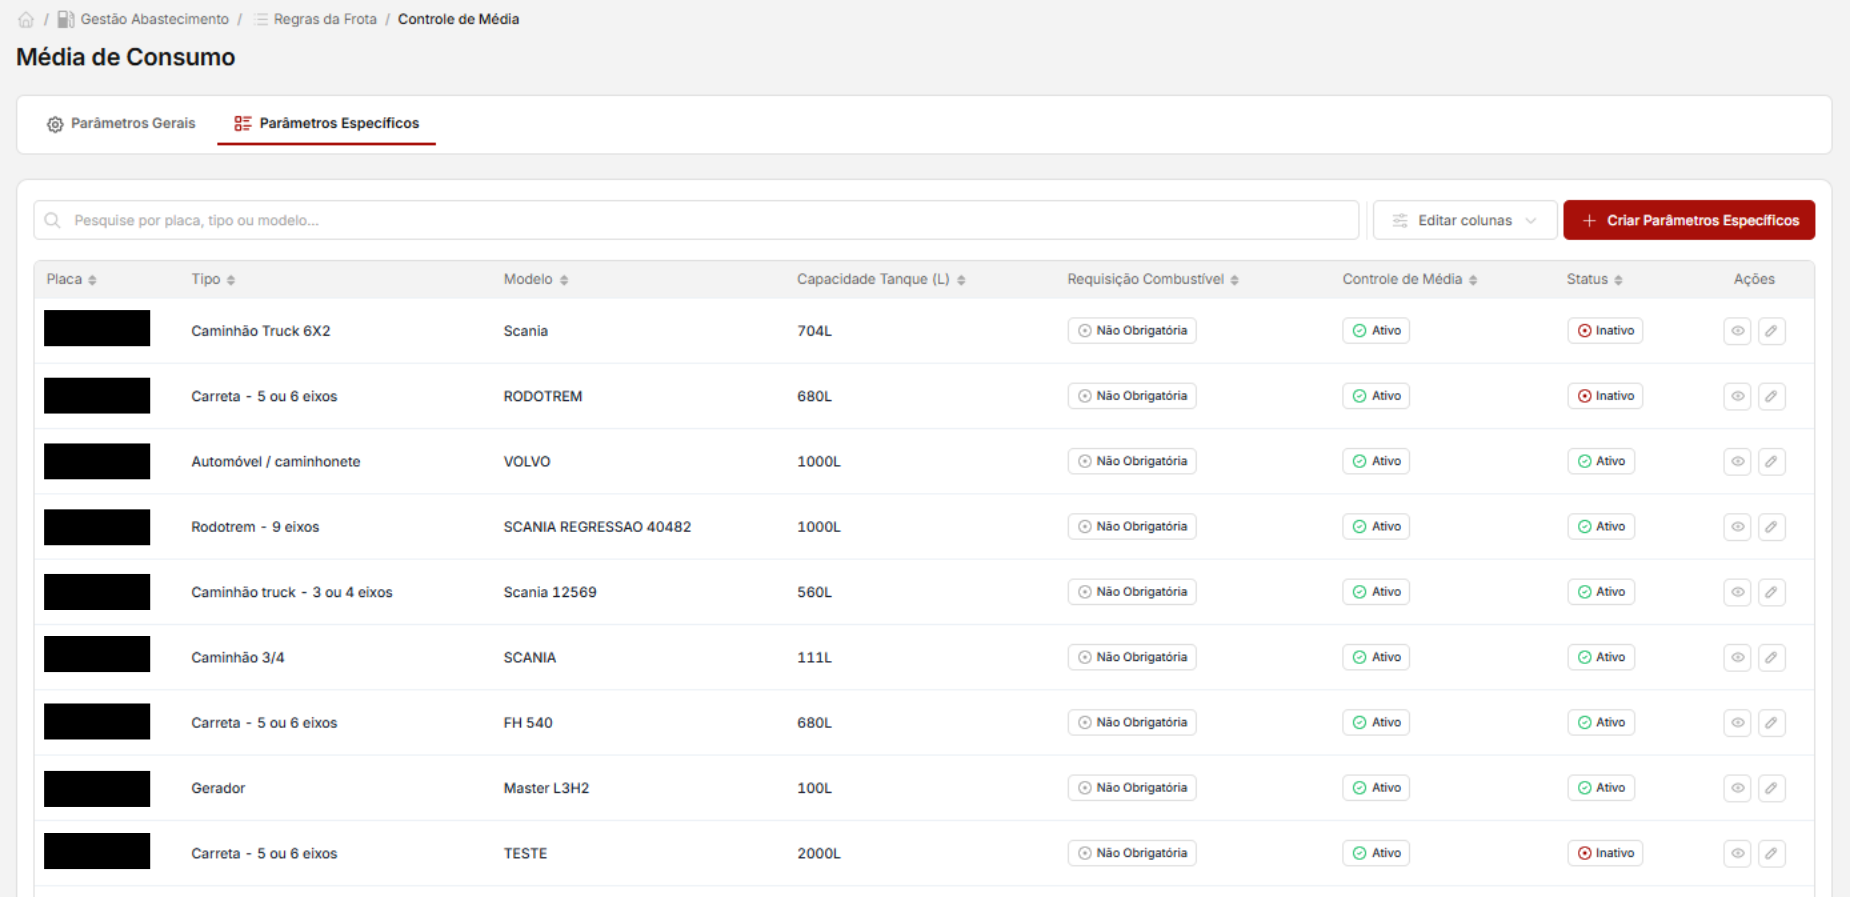
Task: Switch to Parâmetros Gerais tab
Action: click(121, 123)
